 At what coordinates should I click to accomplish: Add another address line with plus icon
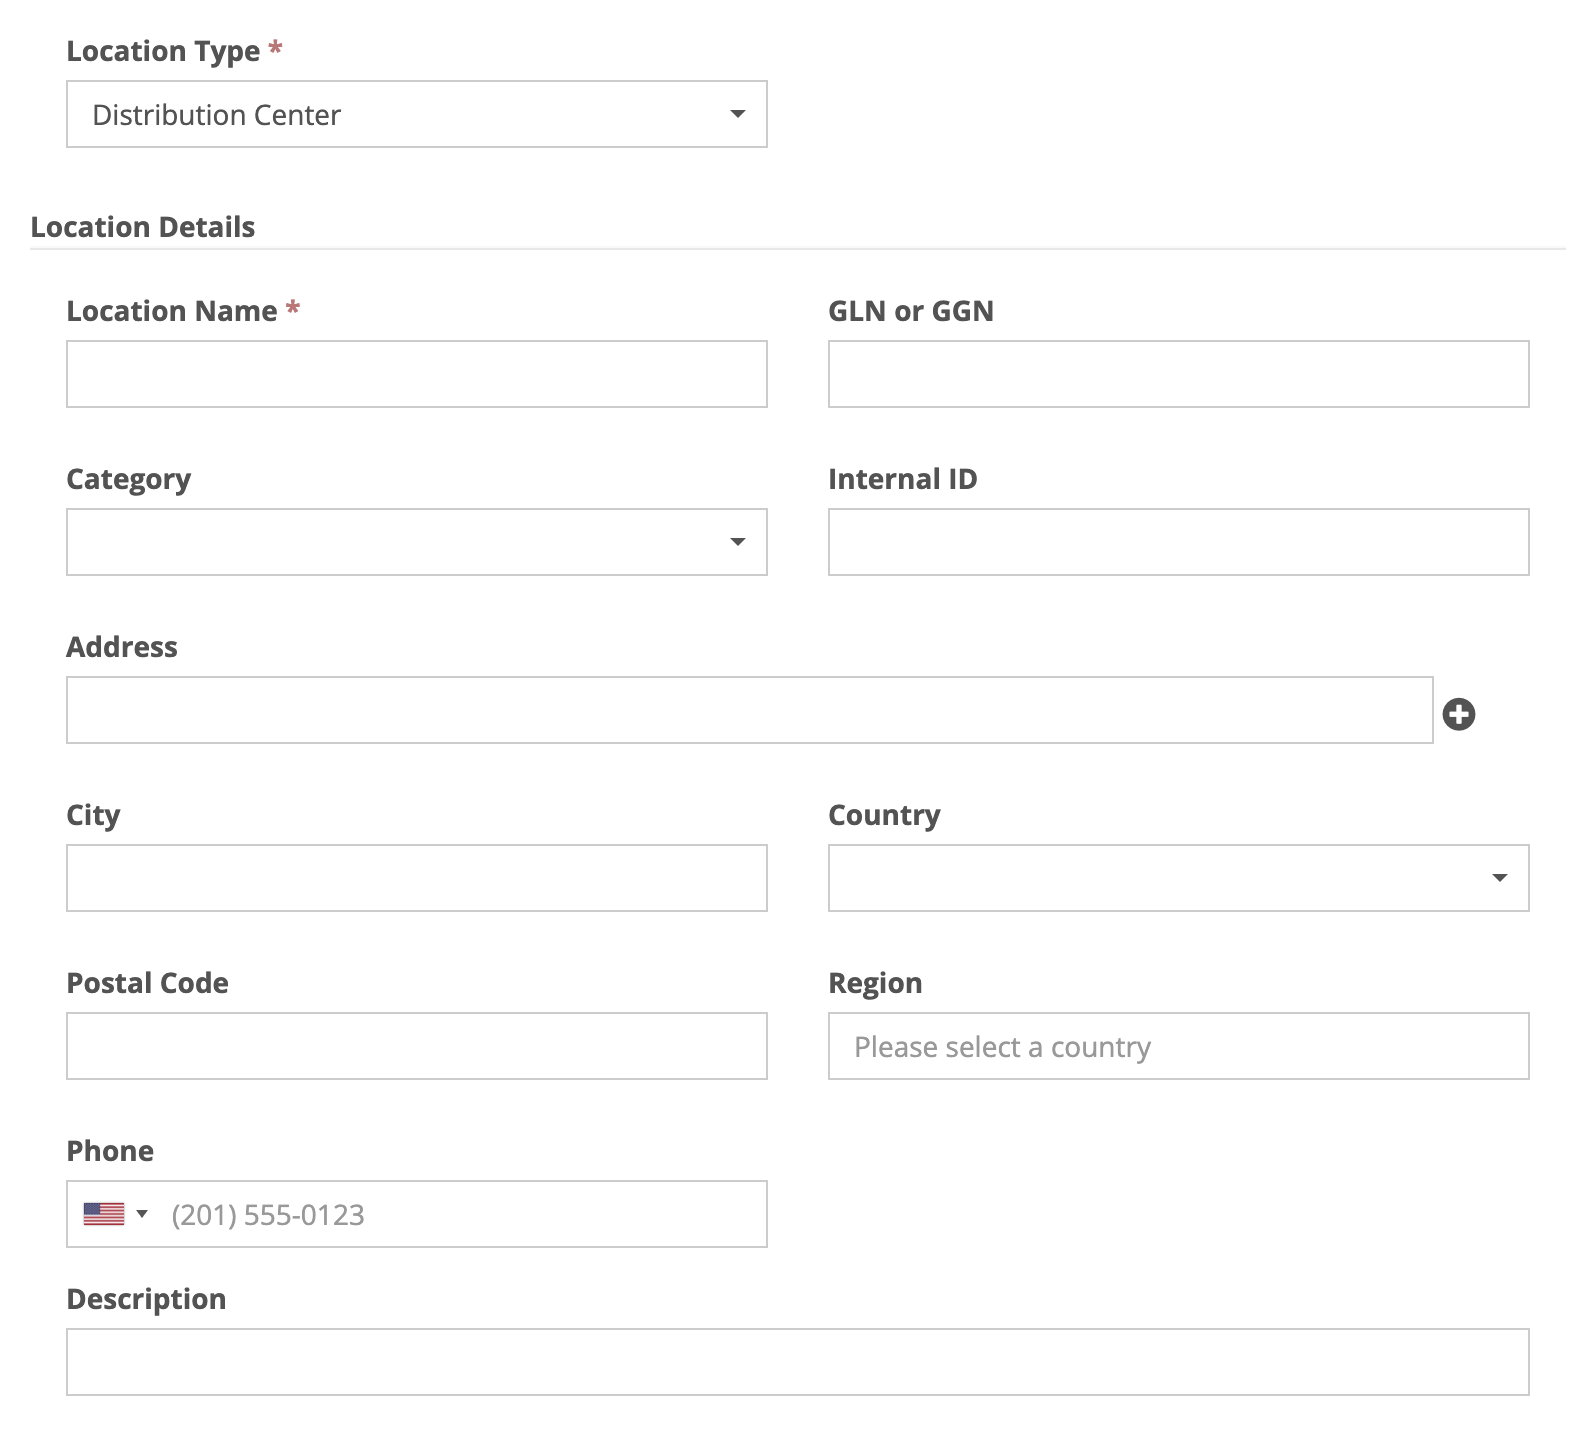[x=1458, y=714]
